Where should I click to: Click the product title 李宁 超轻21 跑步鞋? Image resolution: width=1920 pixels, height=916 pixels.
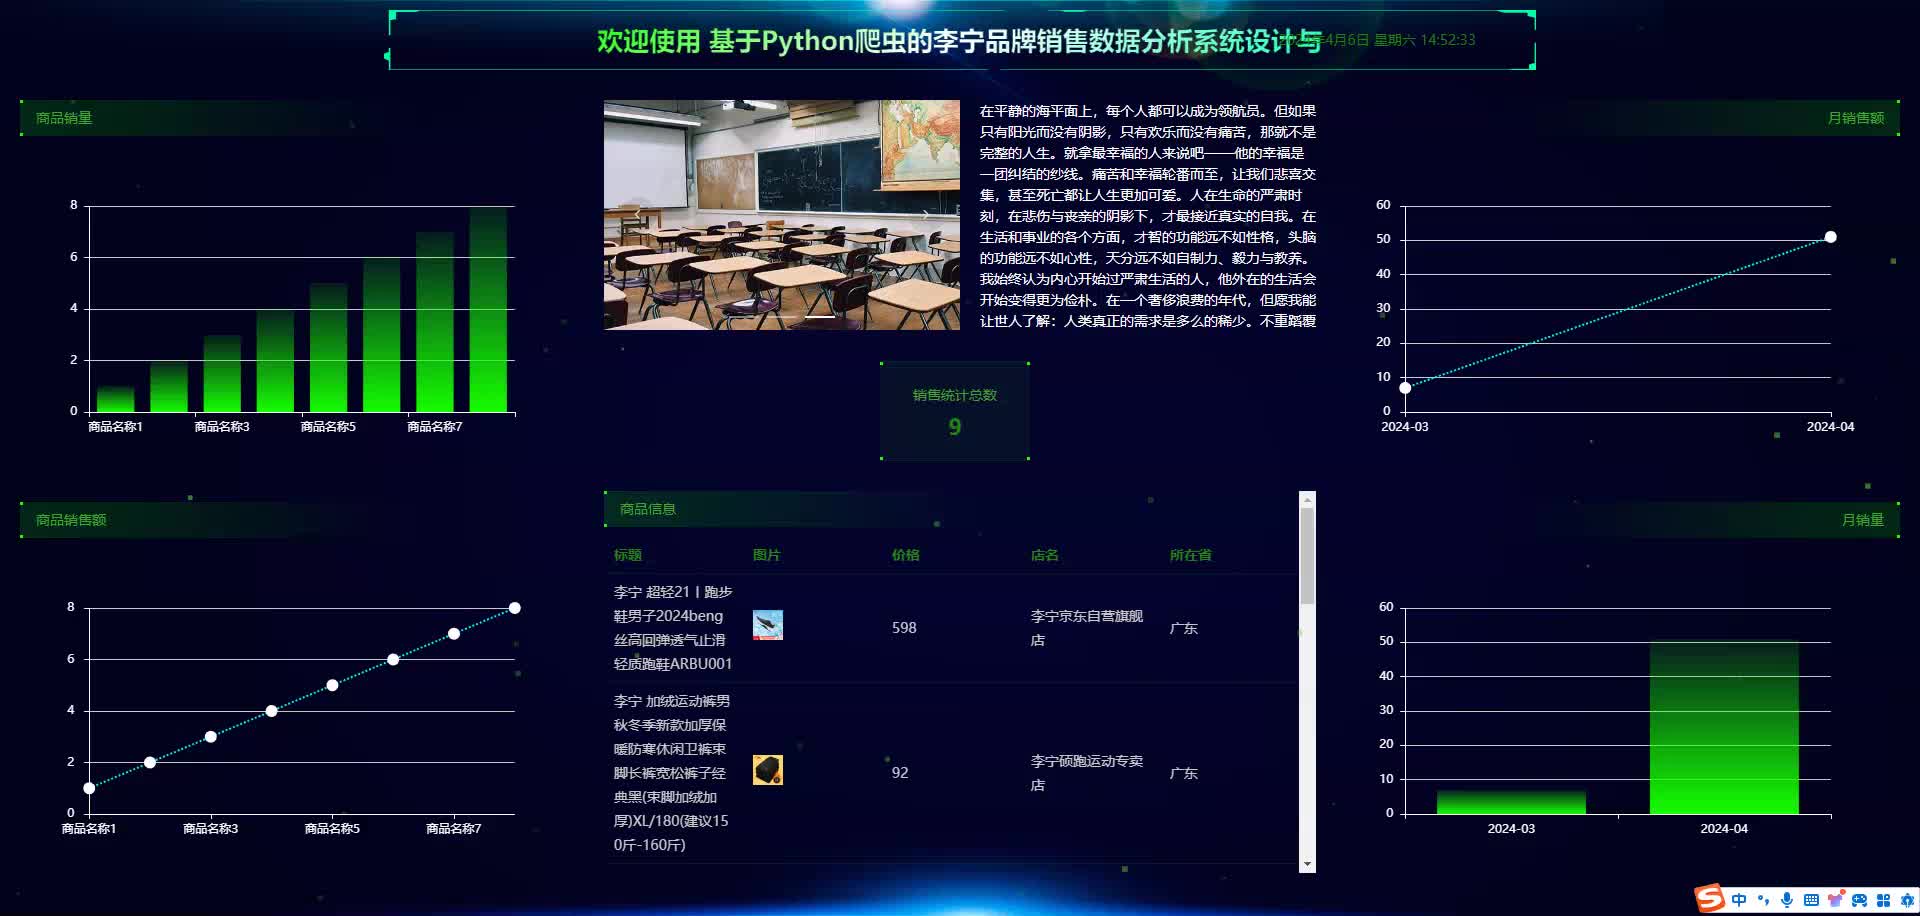[673, 628]
